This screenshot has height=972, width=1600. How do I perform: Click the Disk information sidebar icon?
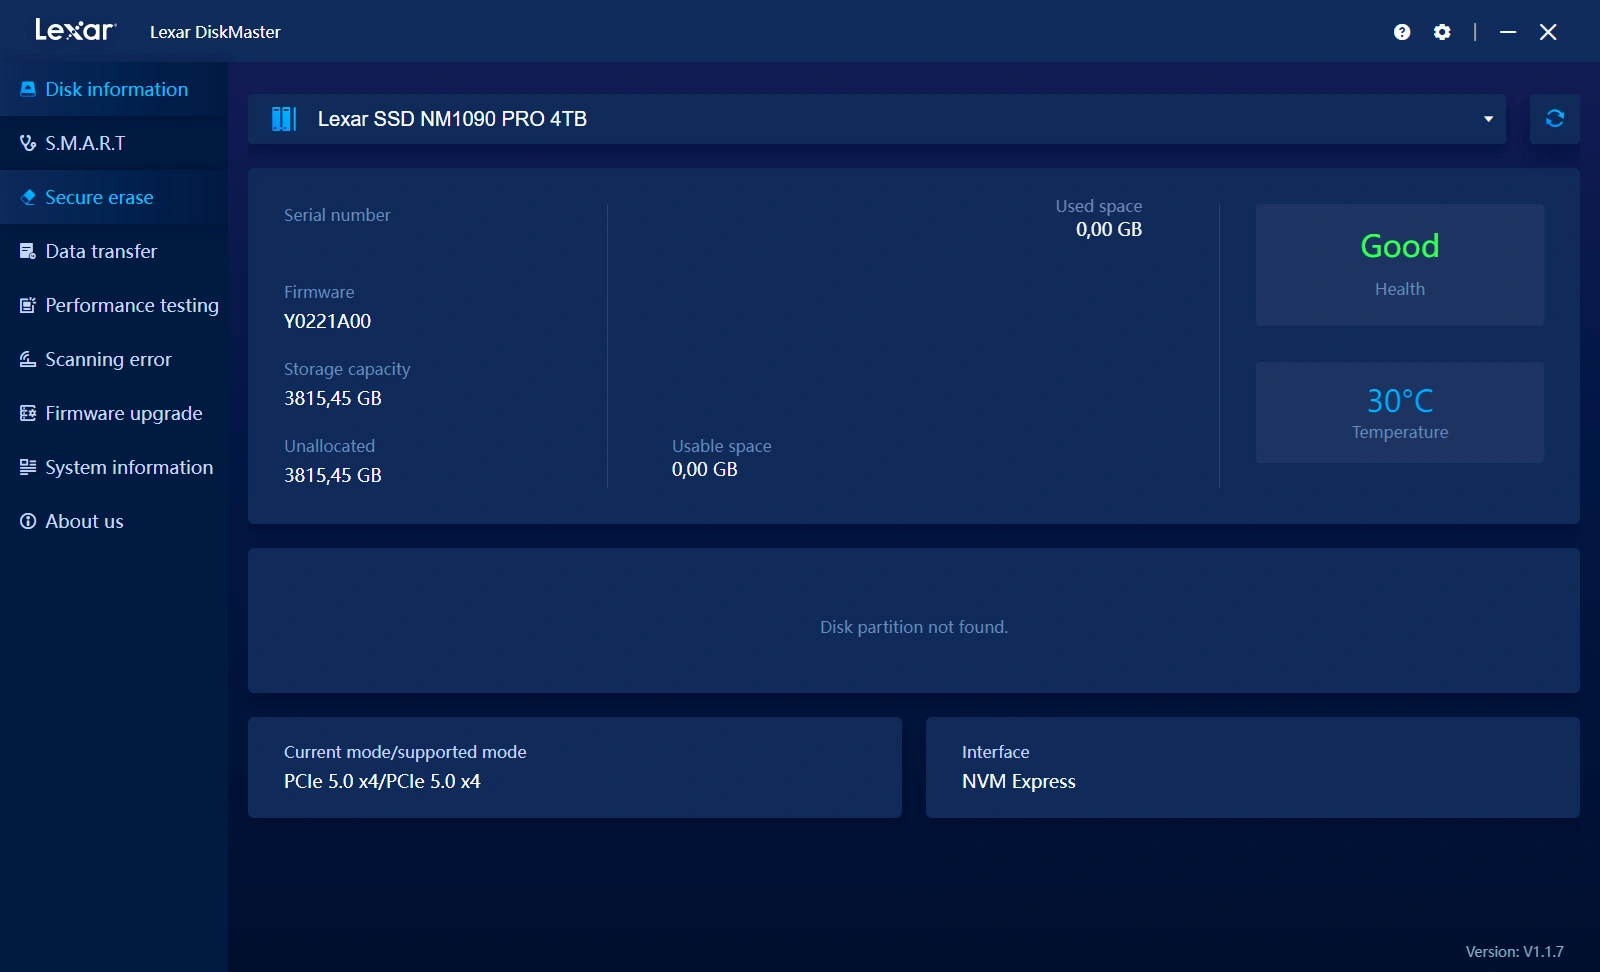(x=28, y=89)
